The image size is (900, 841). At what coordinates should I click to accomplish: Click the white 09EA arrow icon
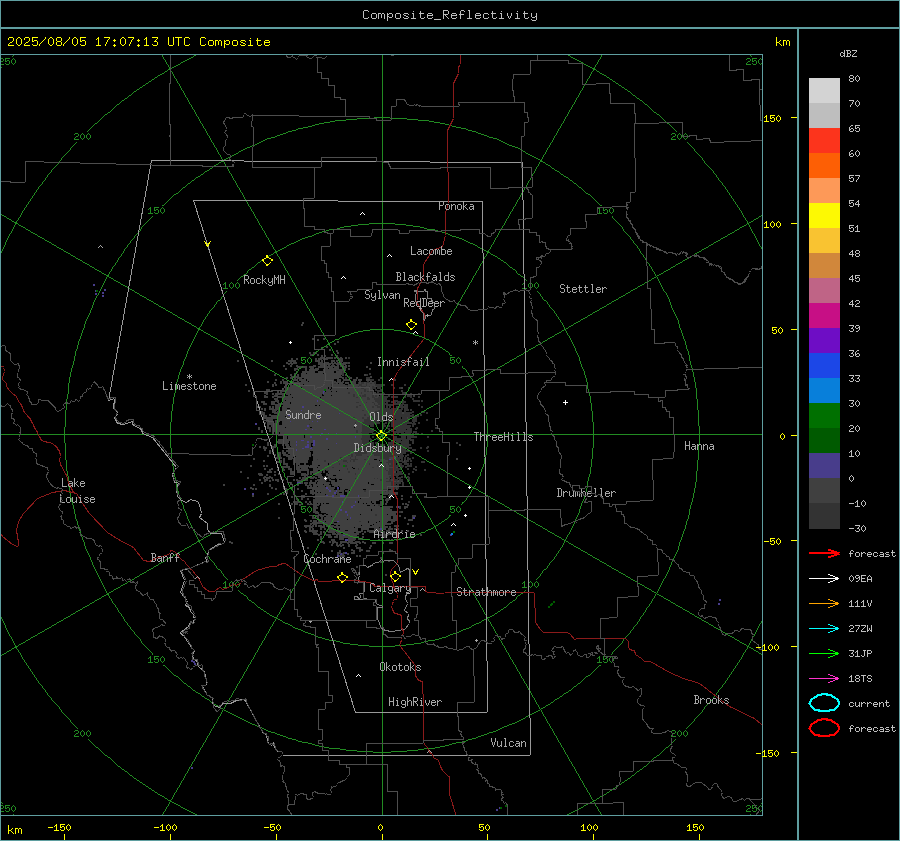point(824,578)
